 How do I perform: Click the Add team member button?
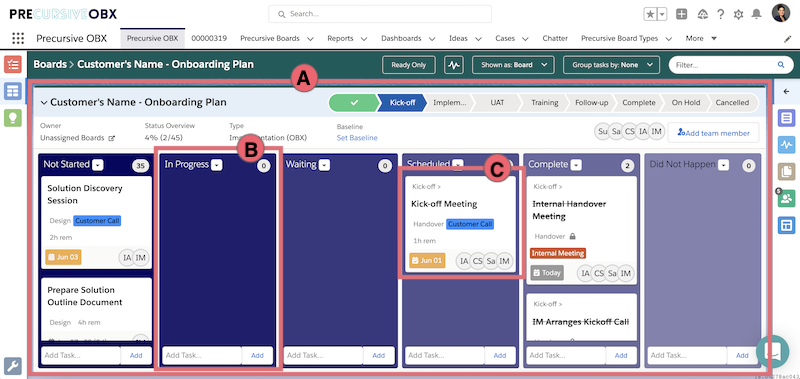(x=713, y=133)
